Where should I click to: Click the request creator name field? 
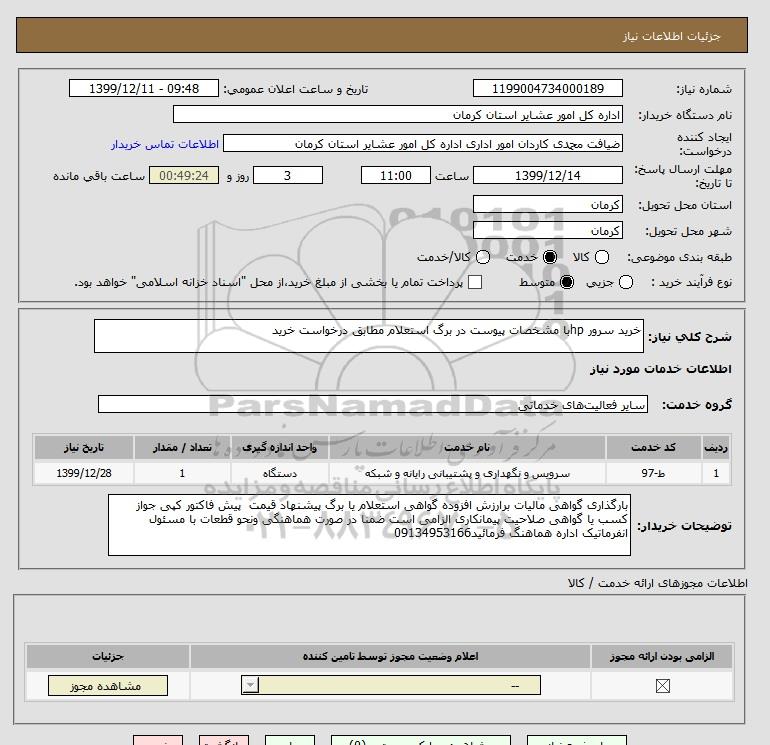(x=423, y=143)
